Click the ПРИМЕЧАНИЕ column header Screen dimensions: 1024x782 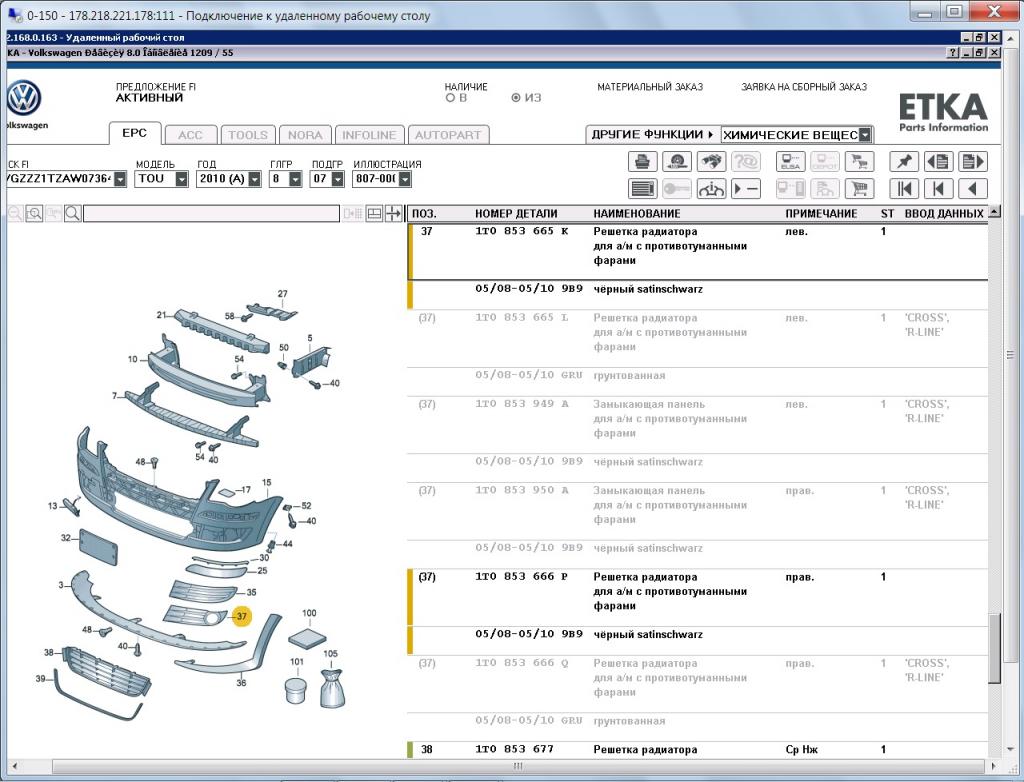(x=821, y=214)
